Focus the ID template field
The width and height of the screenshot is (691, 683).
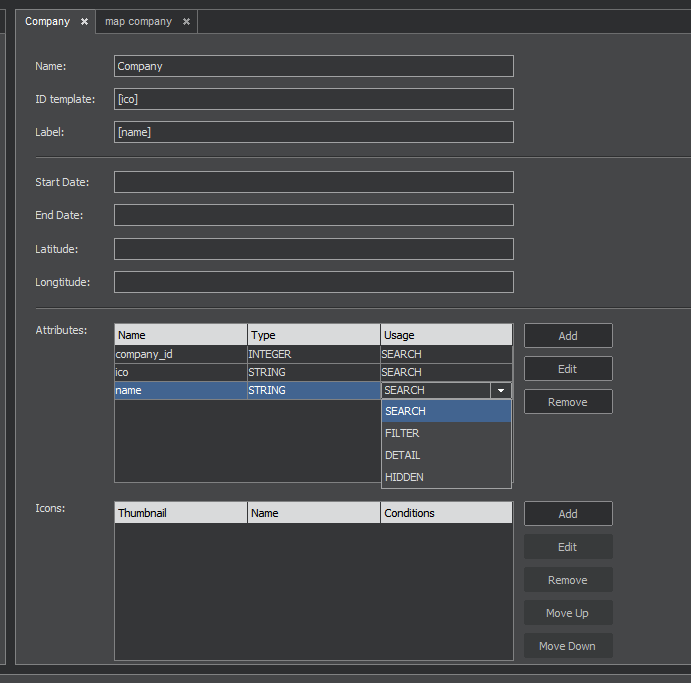click(x=313, y=99)
